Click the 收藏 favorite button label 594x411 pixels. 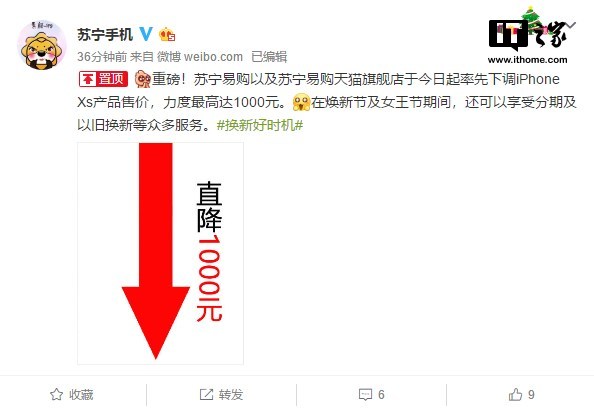(x=81, y=395)
